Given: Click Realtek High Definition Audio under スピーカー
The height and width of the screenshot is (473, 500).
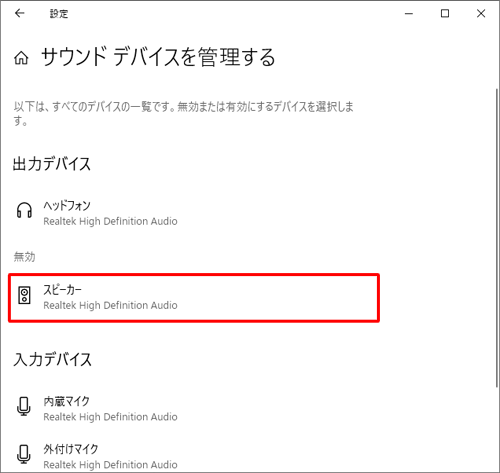Looking at the screenshot, I should click(110, 305).
